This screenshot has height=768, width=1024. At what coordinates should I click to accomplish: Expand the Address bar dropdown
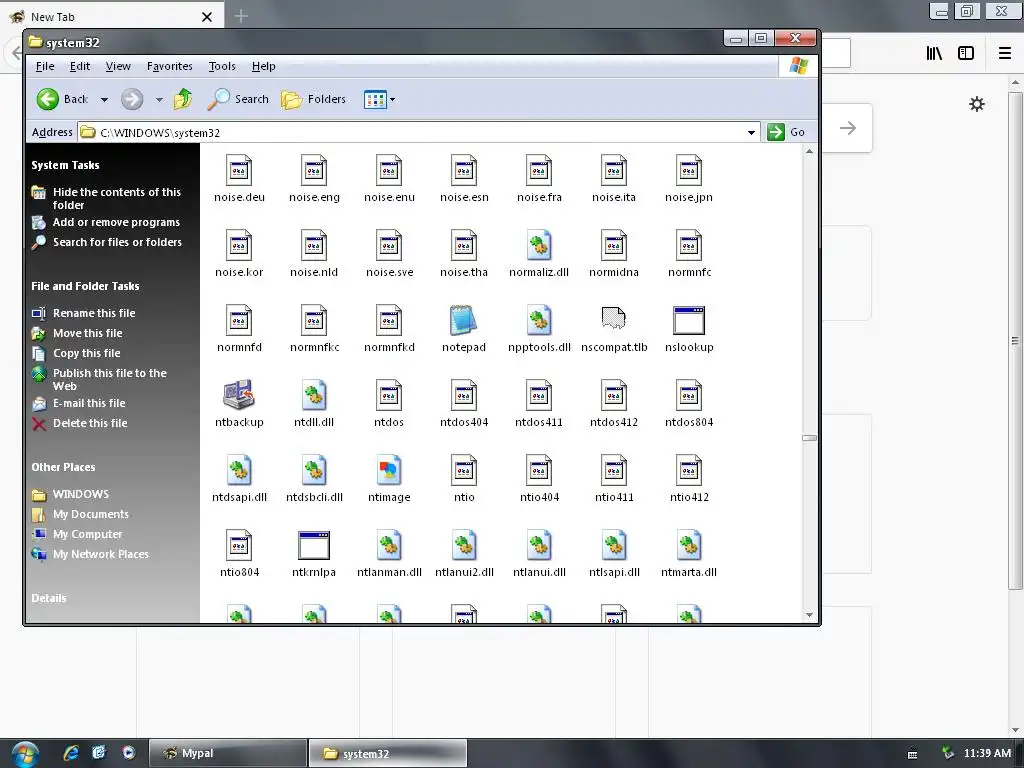[x=751, y=133]
